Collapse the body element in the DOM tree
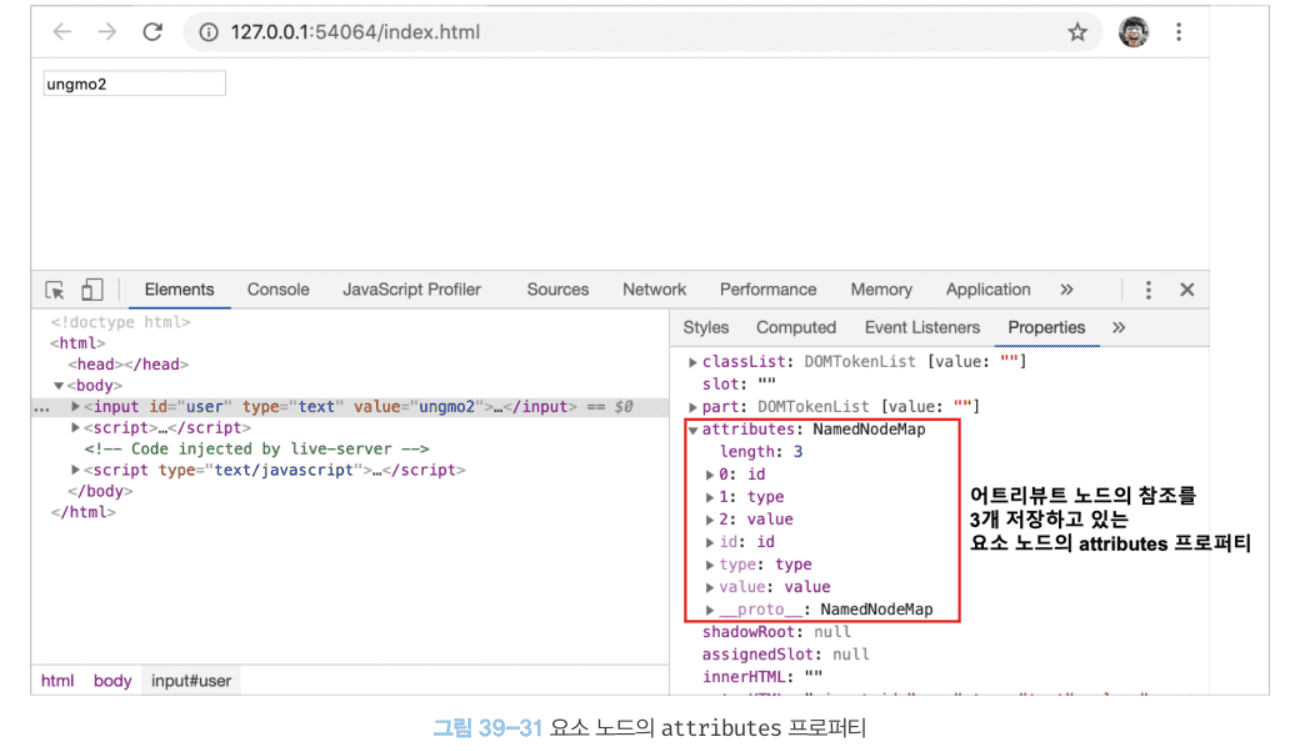Image resolution: width=1302 pixels, height=751 pixels. [59, 386]
